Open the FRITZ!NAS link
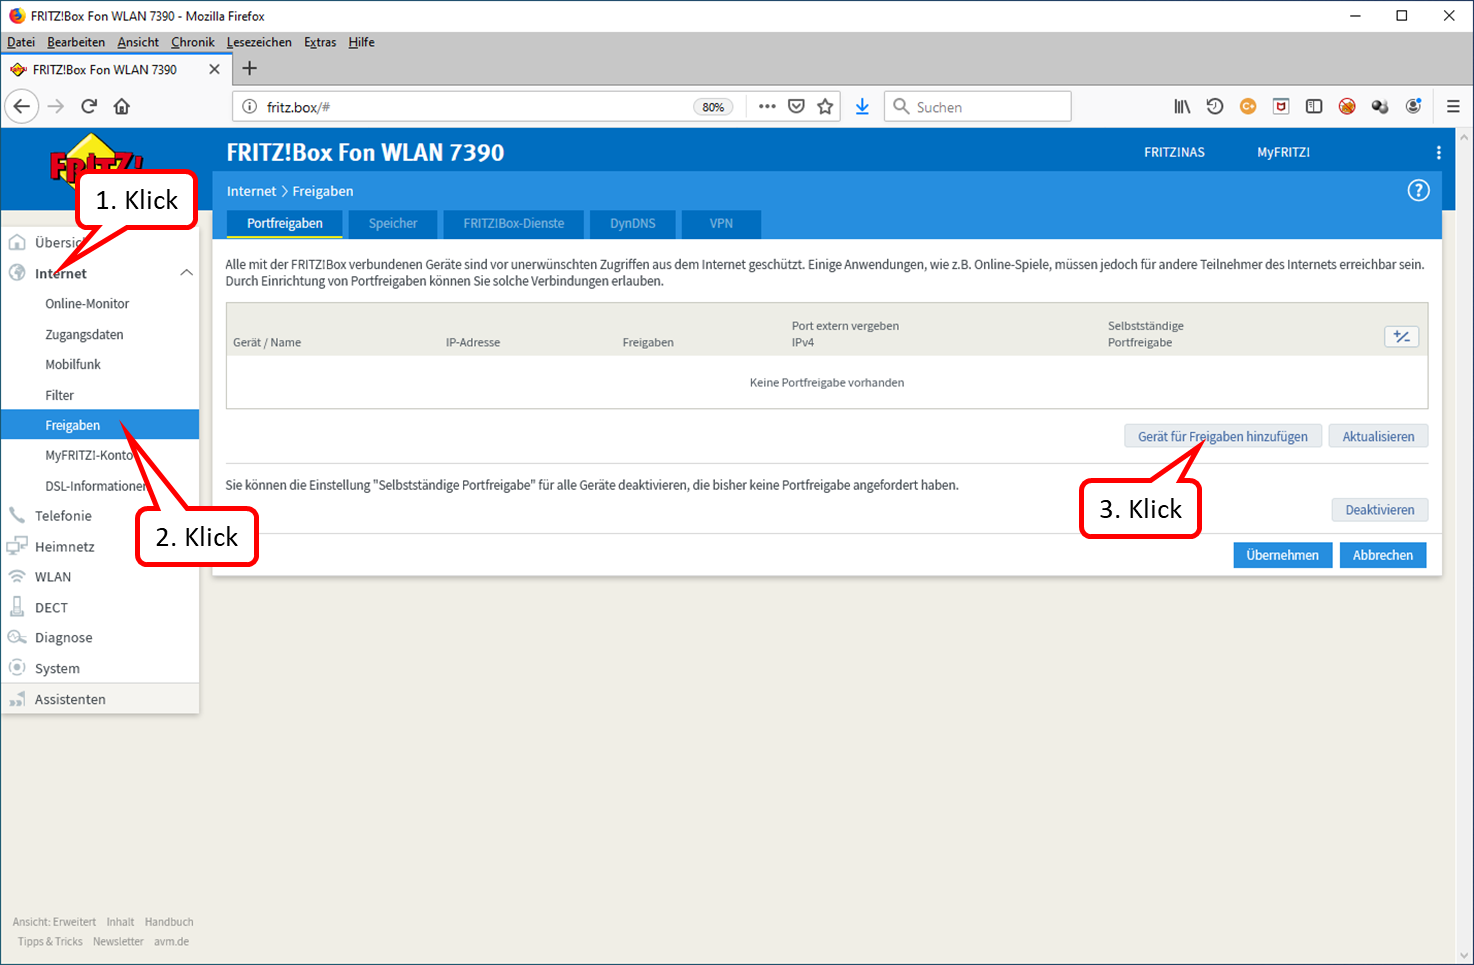This screenshot has width=1474, height=965. point(1174,153)
